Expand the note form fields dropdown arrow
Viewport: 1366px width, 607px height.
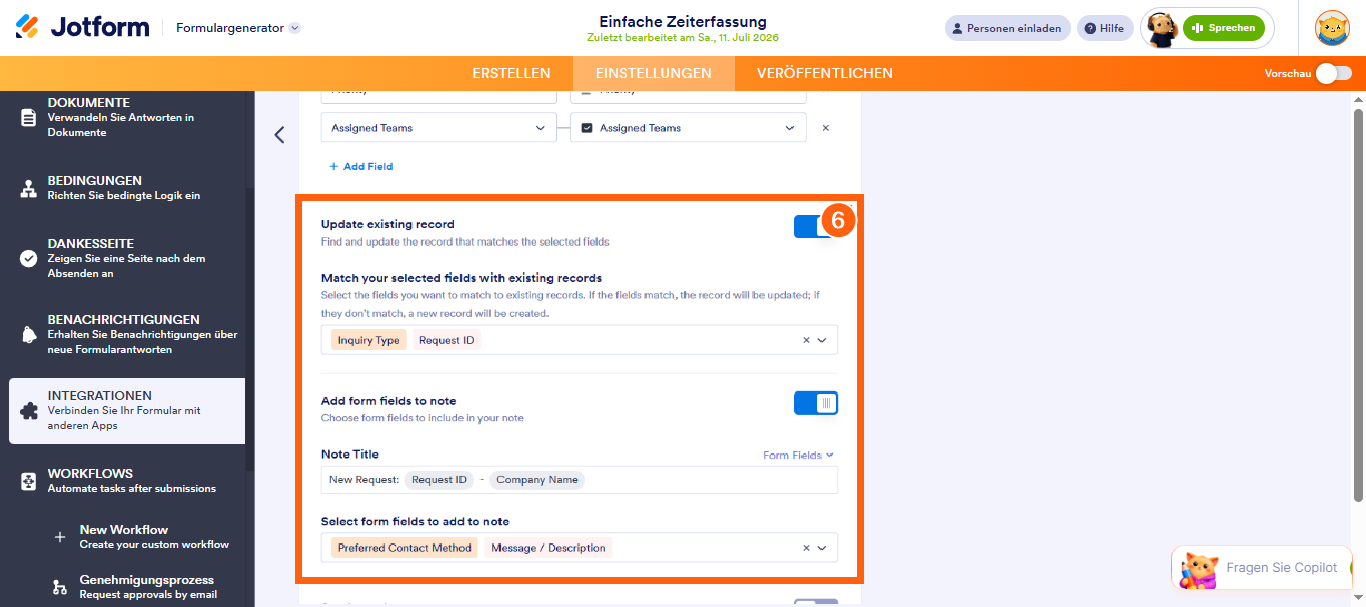coord(822,548)
